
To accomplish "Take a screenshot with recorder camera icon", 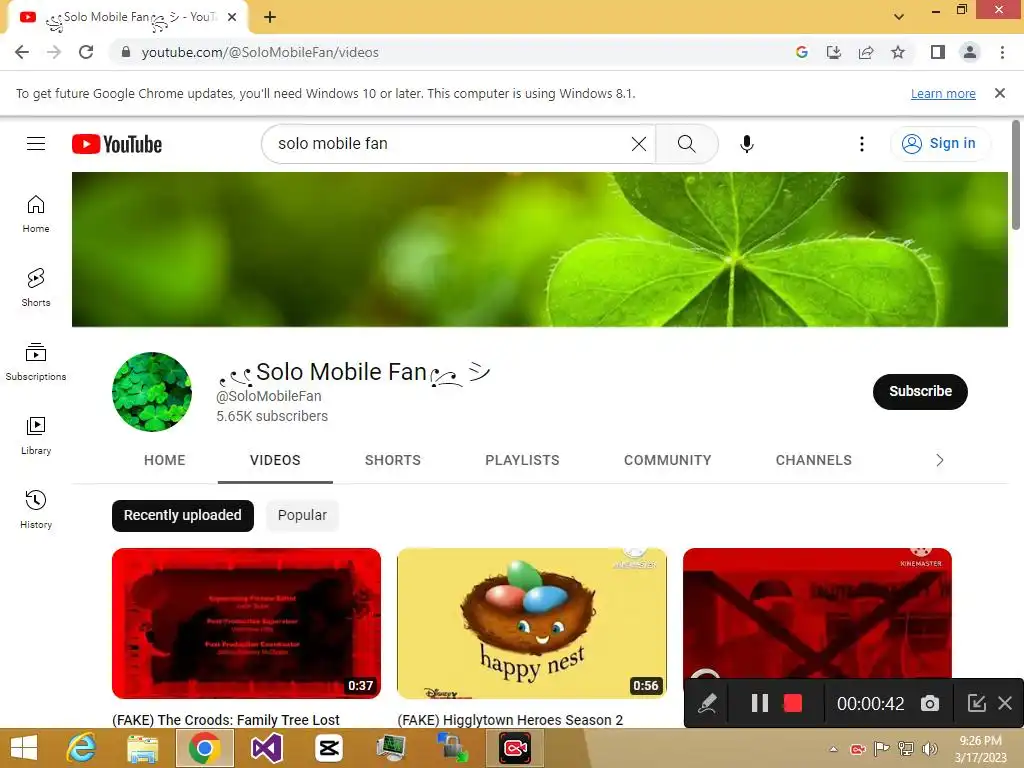I will pyautogui.click(x=930, y=703).
